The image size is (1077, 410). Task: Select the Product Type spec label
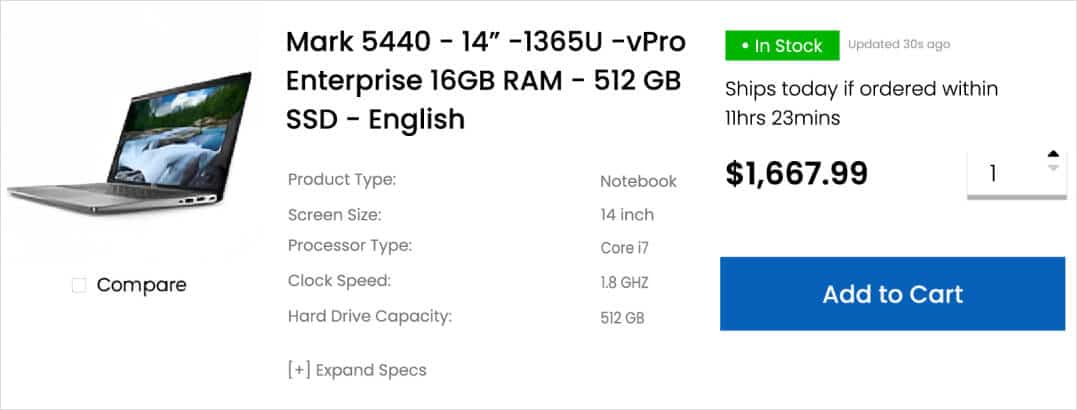(x=342, y=180)
